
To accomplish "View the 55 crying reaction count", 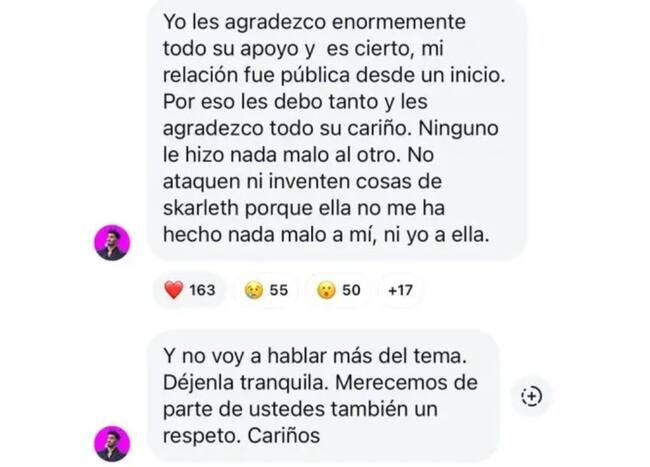I will pos(279,290).
